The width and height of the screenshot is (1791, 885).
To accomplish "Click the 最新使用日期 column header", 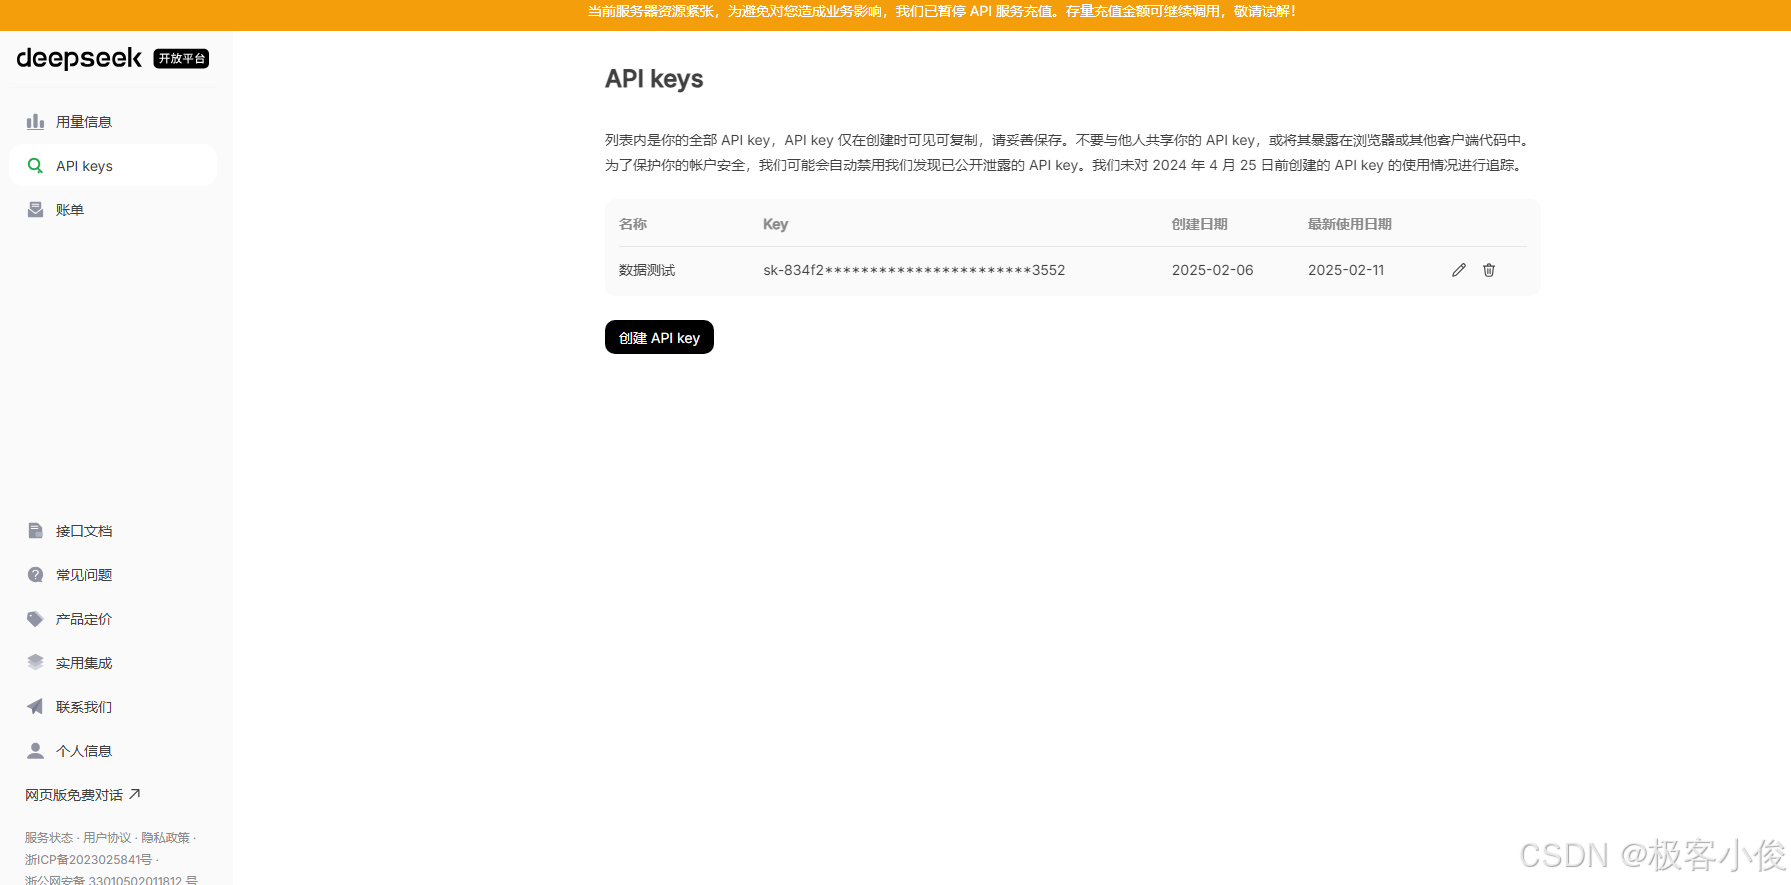I will coord(1350,224).
